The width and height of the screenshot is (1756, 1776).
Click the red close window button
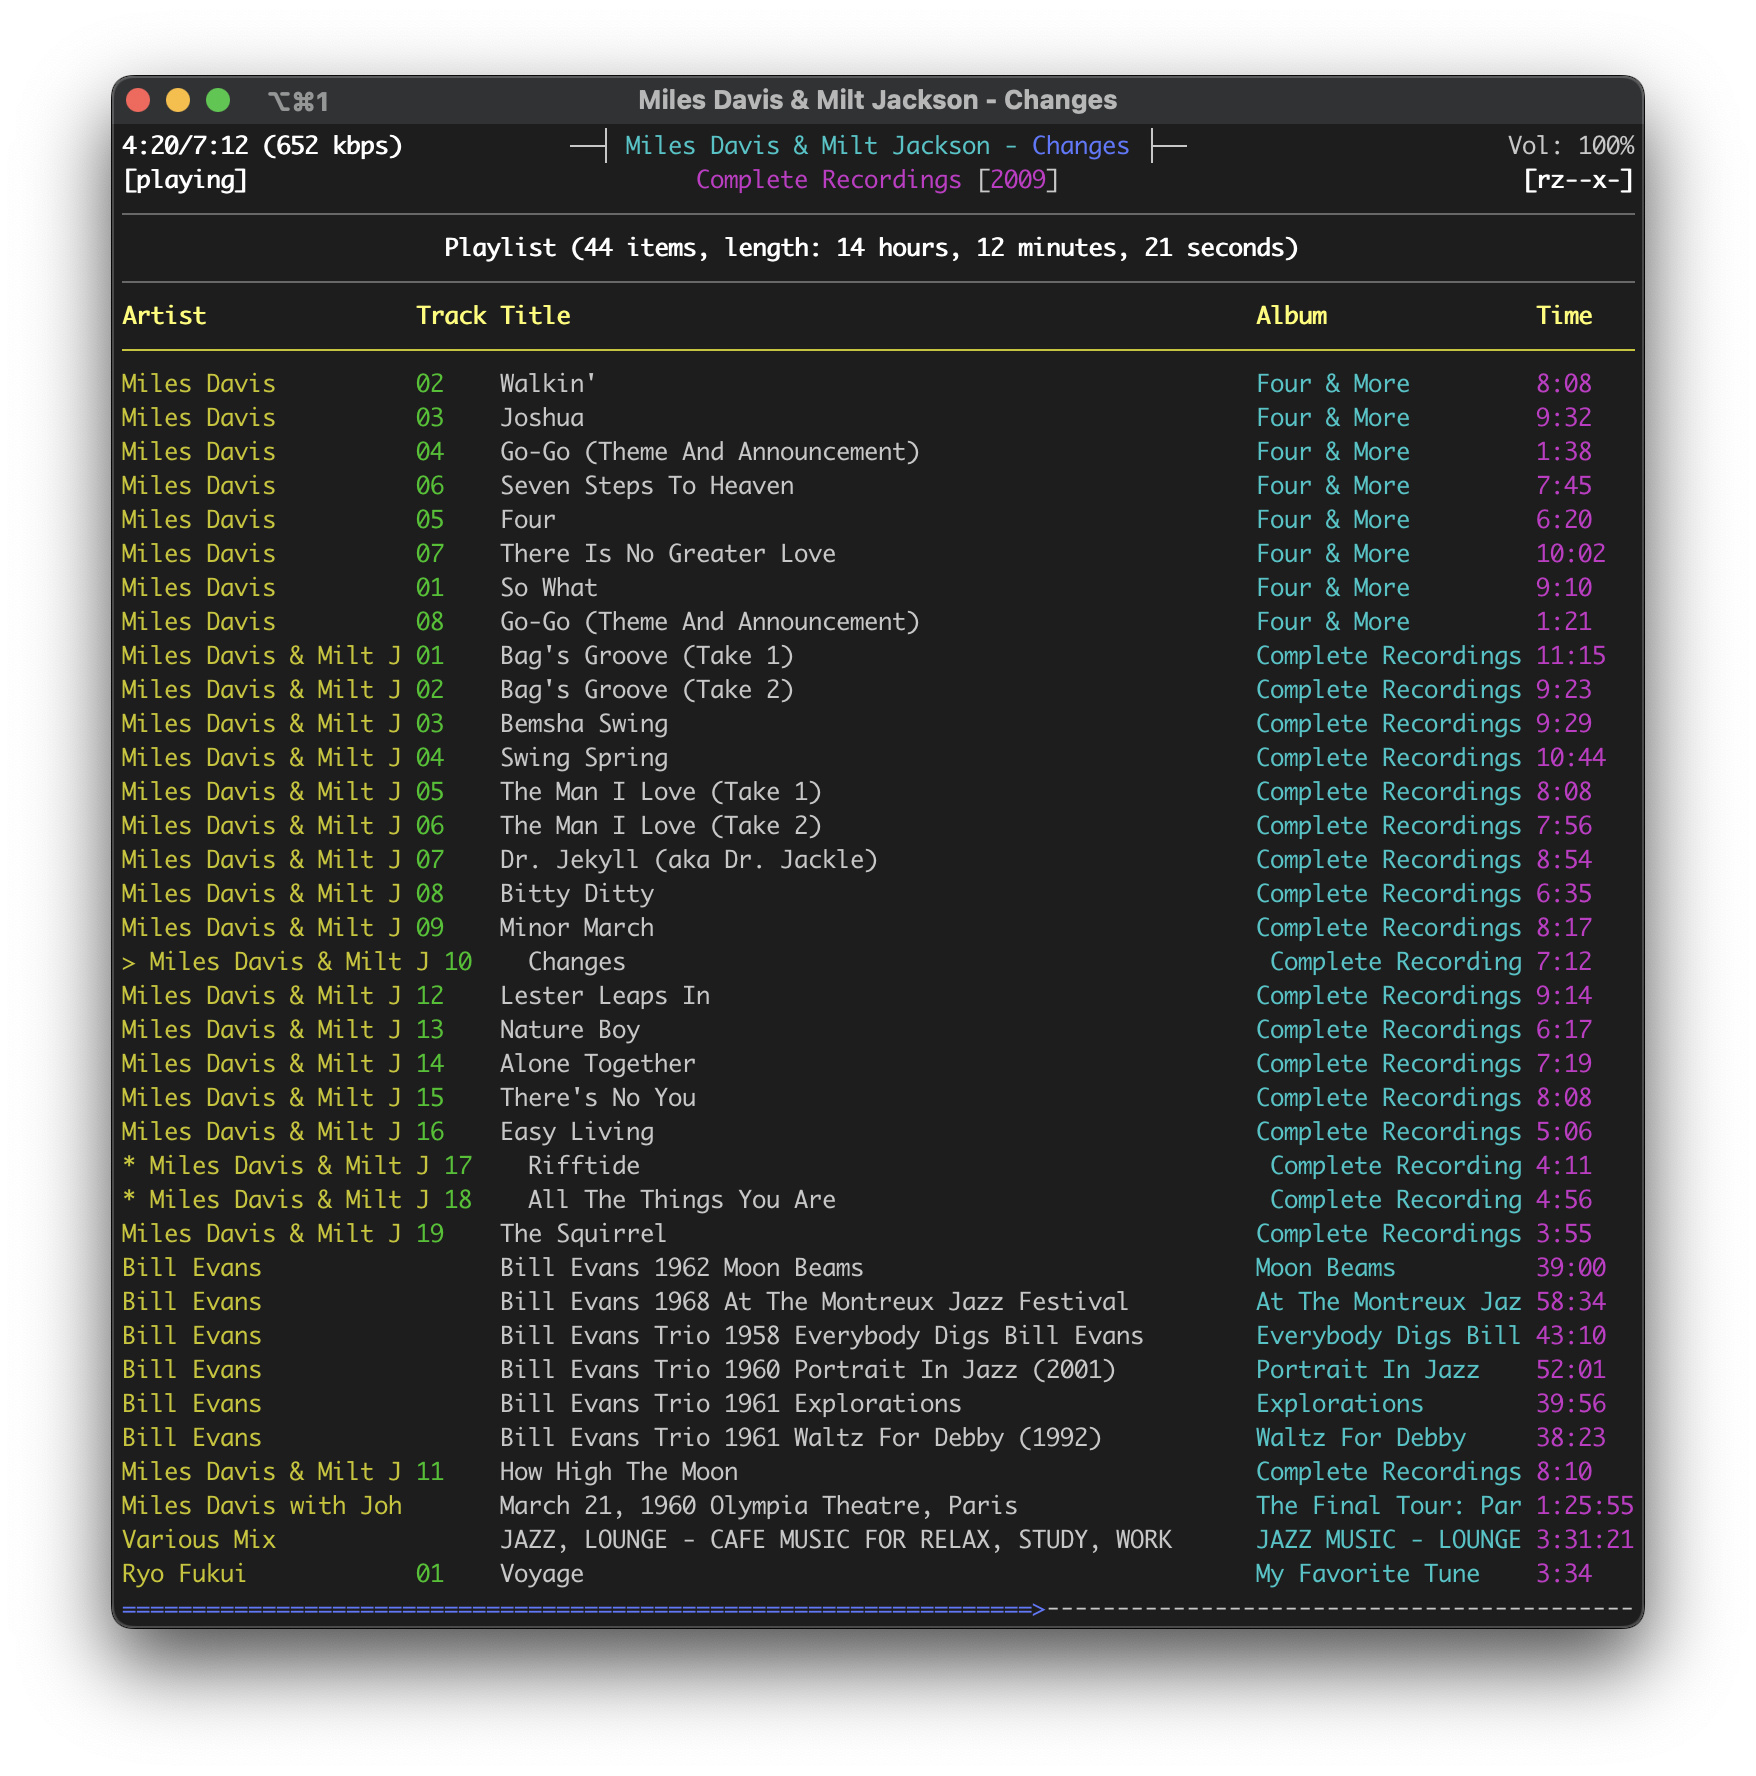coord(138,100)
